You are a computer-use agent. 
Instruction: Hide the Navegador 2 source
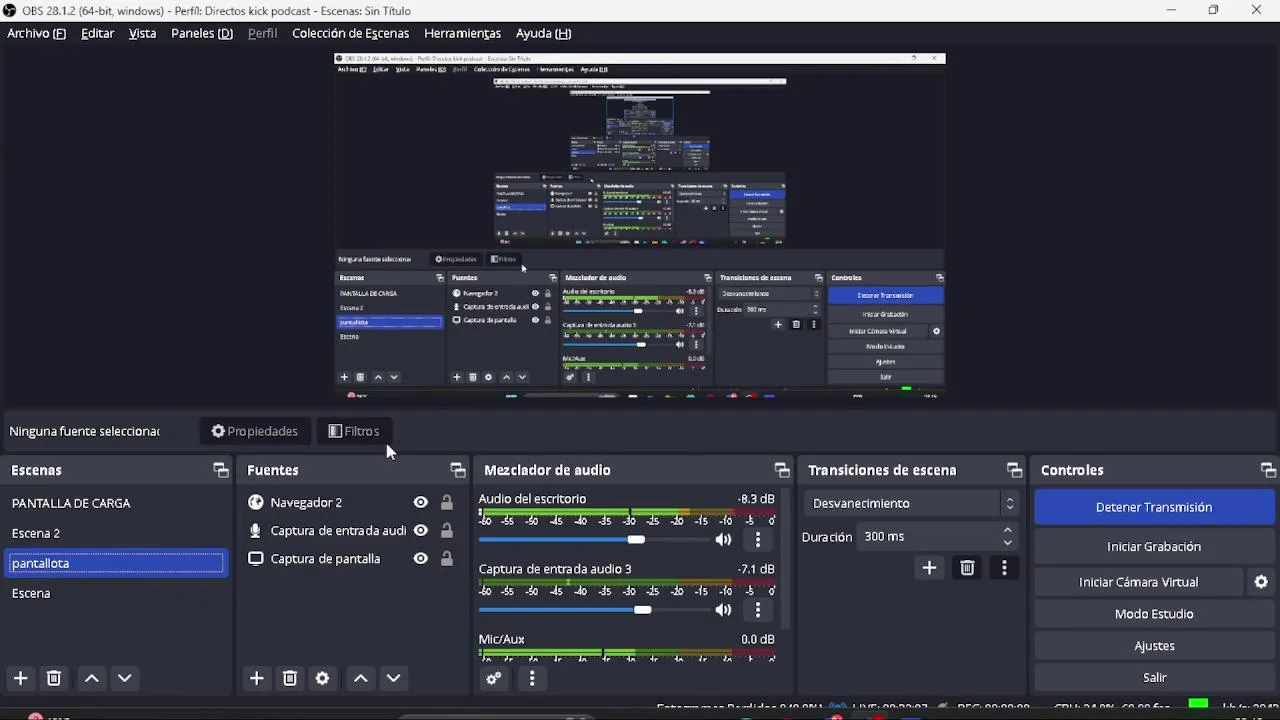coord(421,502)
